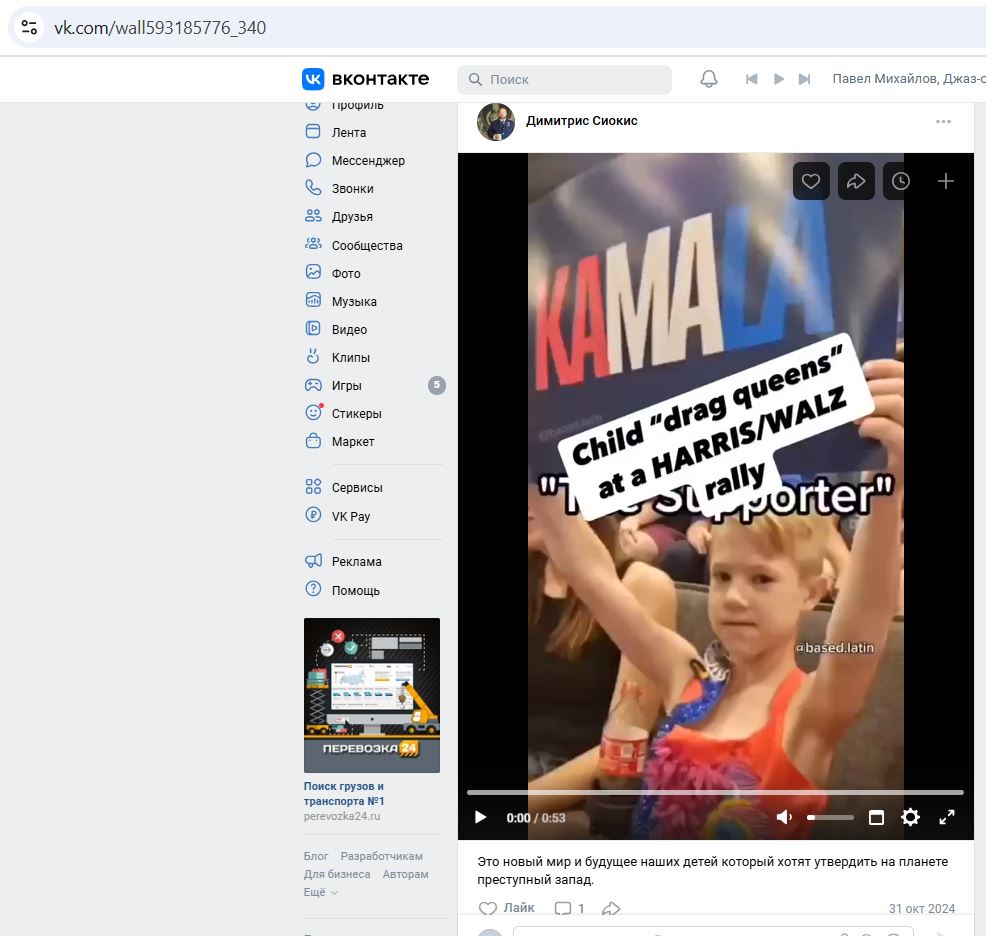The width and height of the screenshot is (986, 936).
Task: Like the video with heart overlay button
Action: 811,181
